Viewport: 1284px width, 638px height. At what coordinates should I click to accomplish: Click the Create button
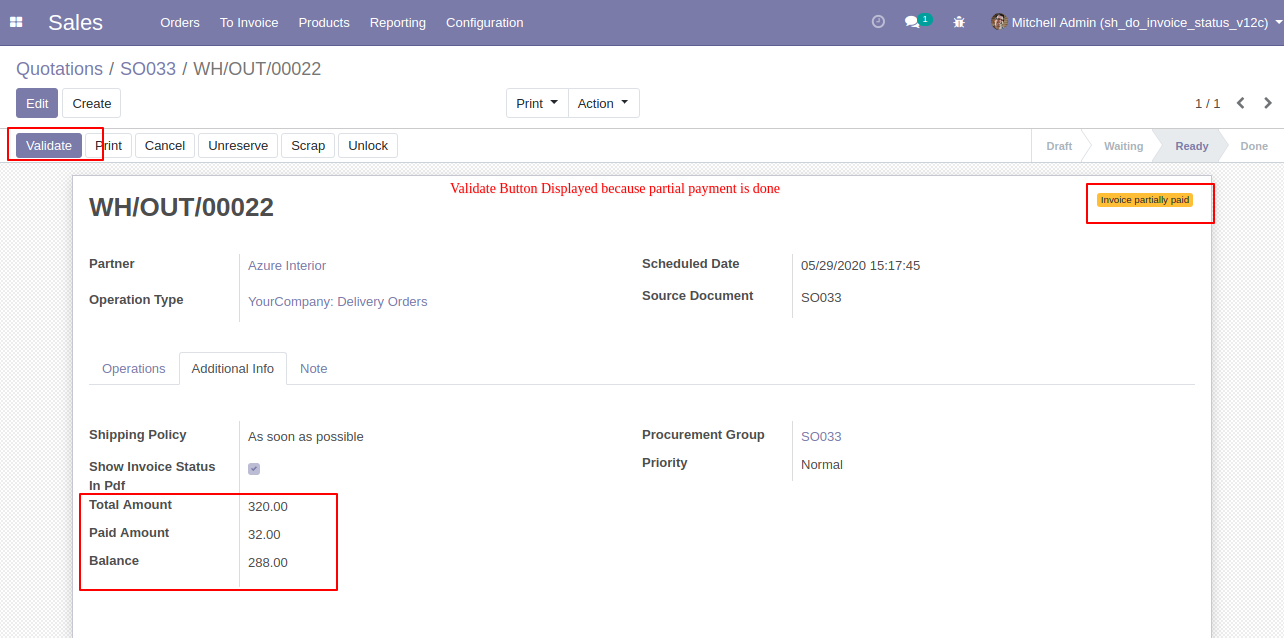[92, 103]
